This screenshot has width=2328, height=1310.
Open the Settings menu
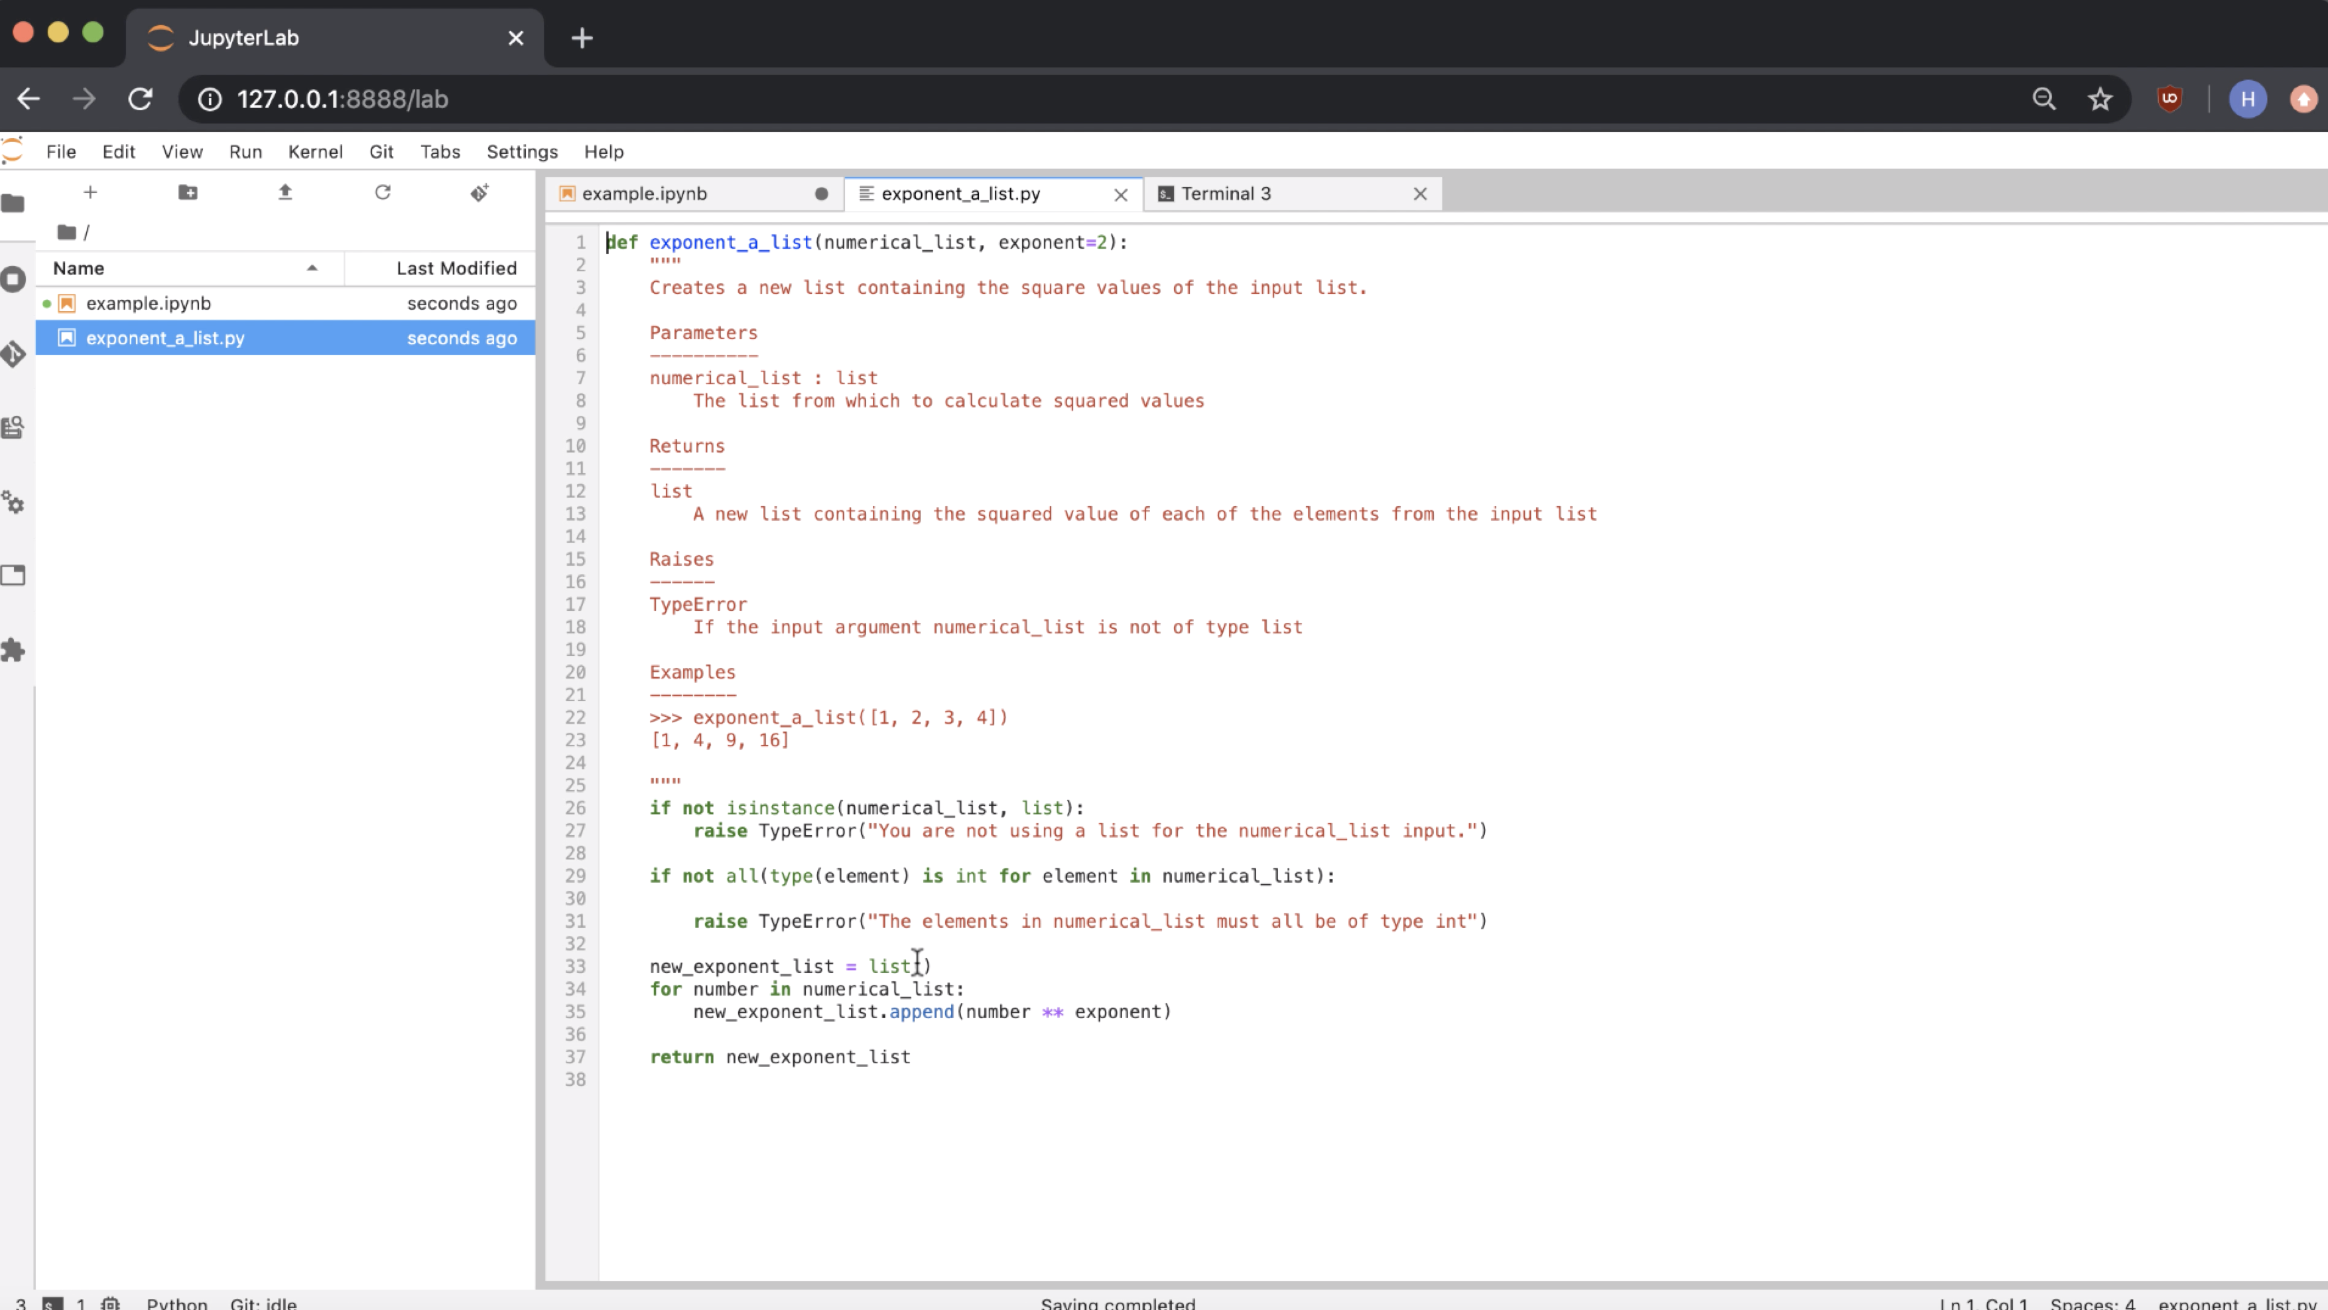521,152
